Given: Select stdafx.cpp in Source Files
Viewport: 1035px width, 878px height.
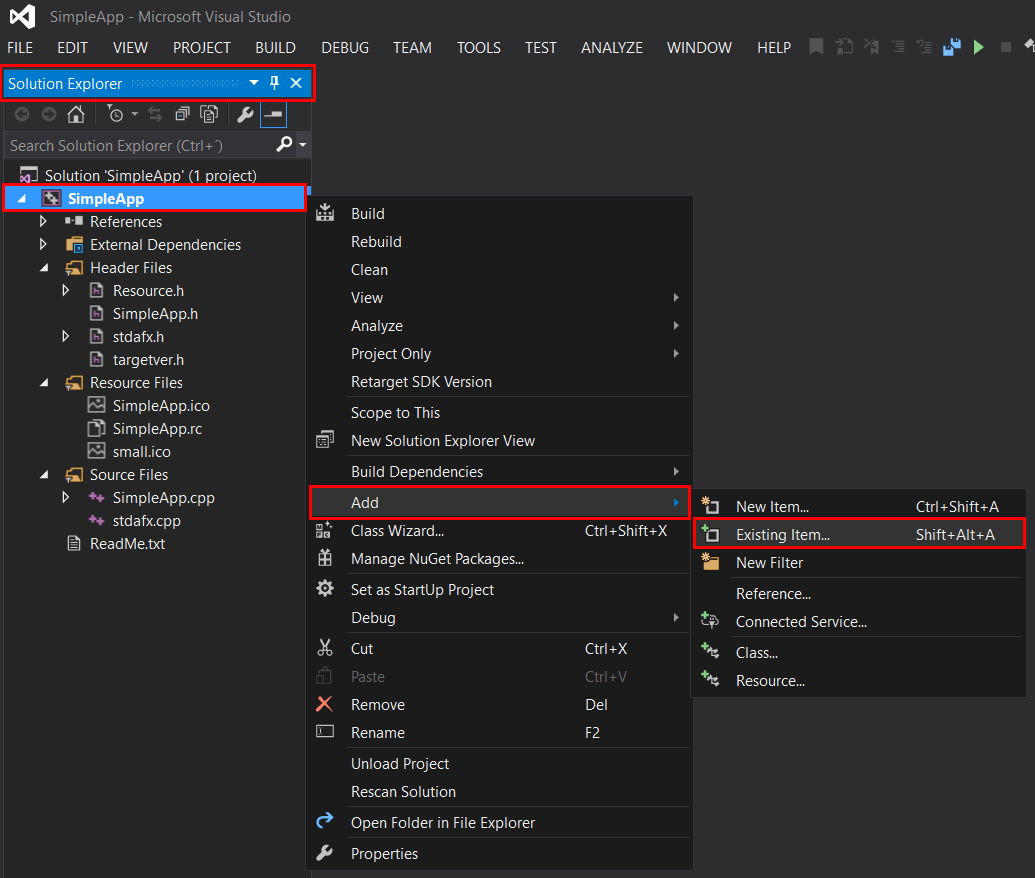Looking at the screenshot, I should pyautogui.click(x=147, y=521).
